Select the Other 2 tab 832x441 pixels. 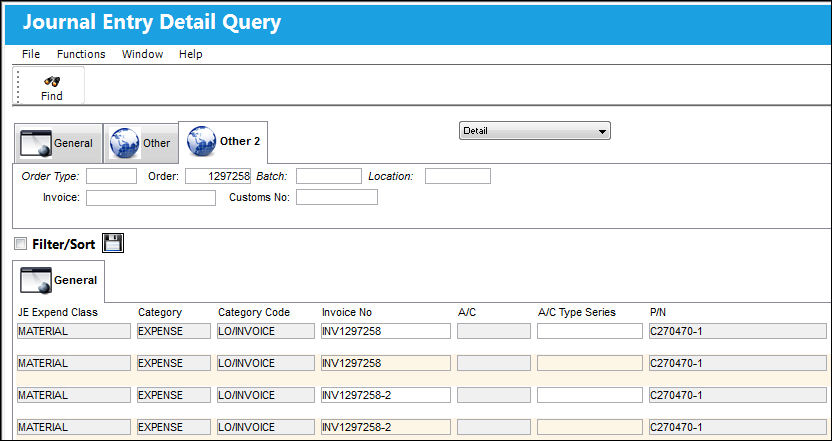coord(223,142)
